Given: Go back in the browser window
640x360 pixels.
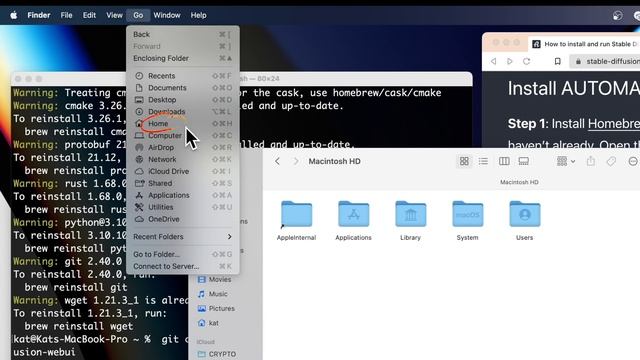Looking at the screenshot, I should (493, 61).
